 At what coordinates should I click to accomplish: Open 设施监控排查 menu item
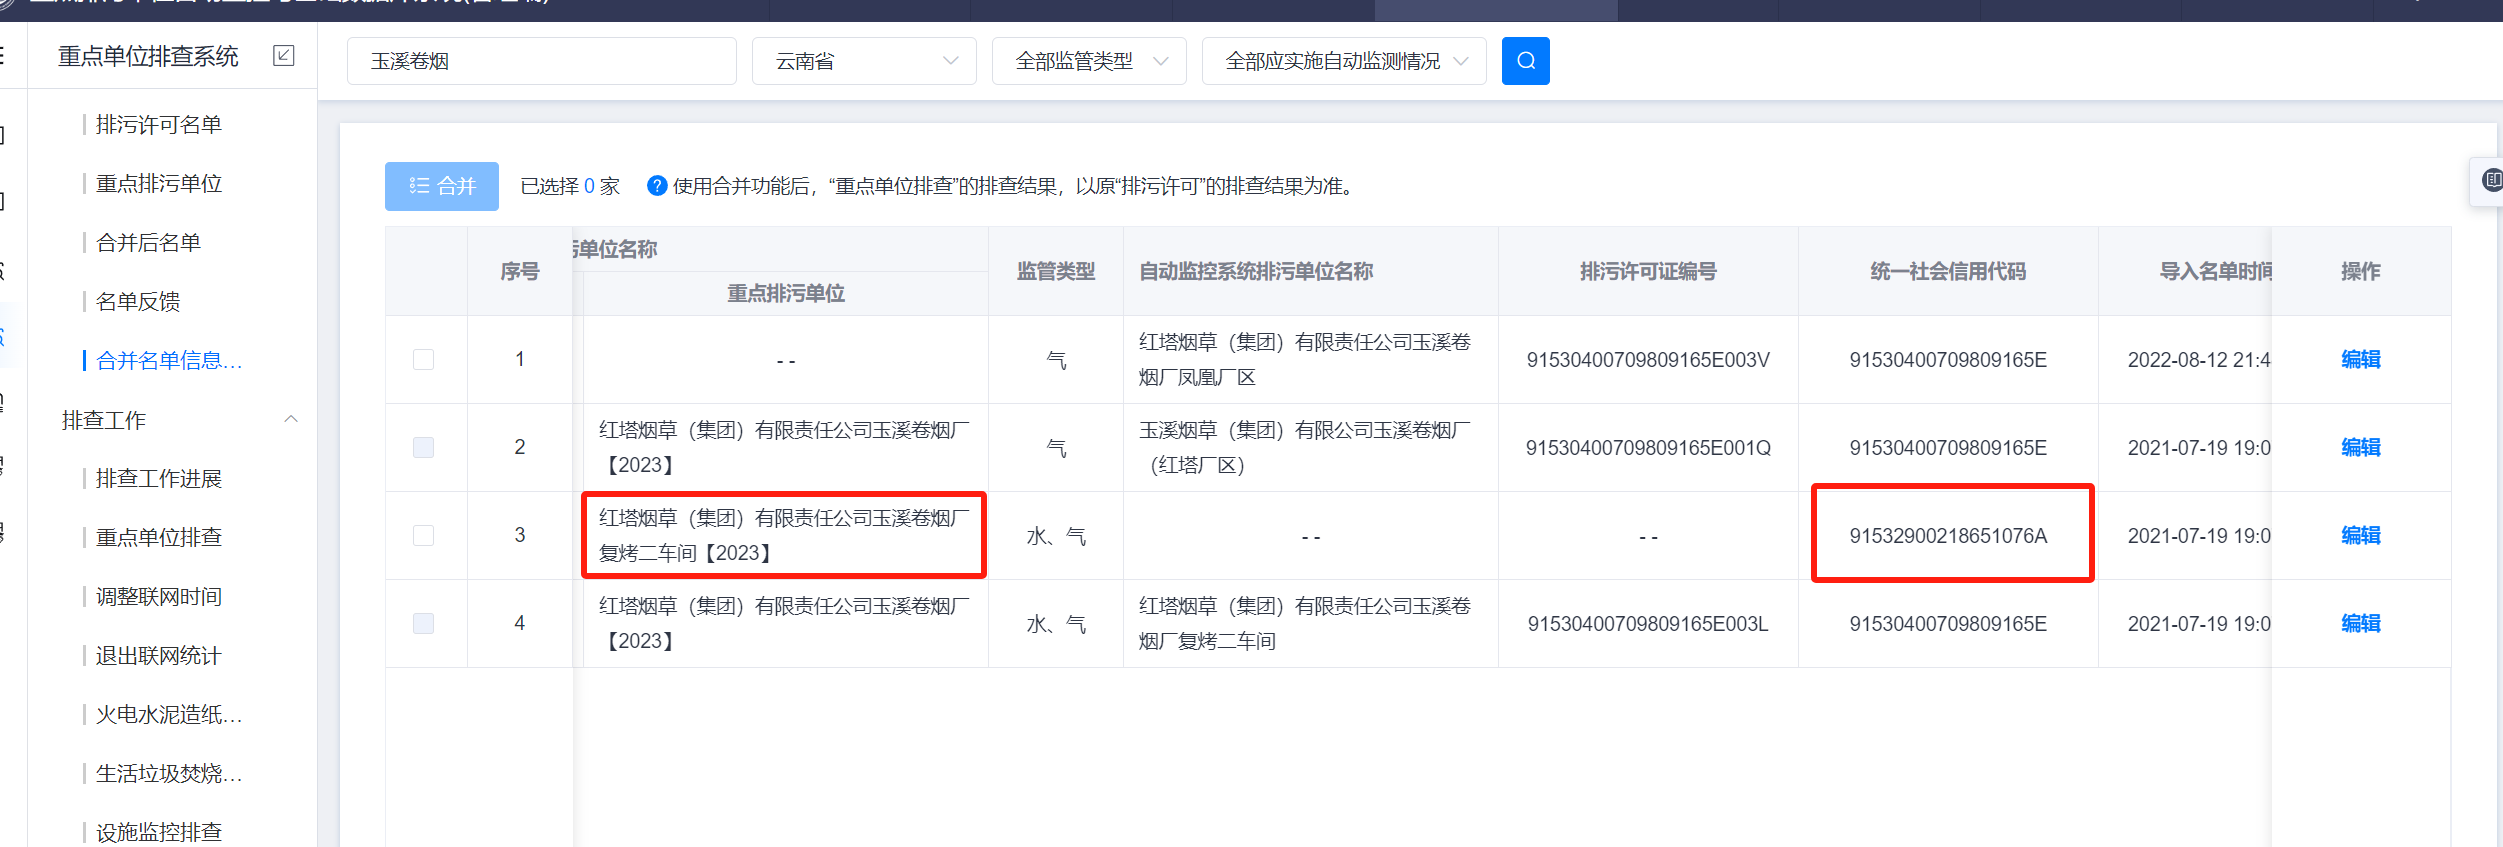point(159,832)
